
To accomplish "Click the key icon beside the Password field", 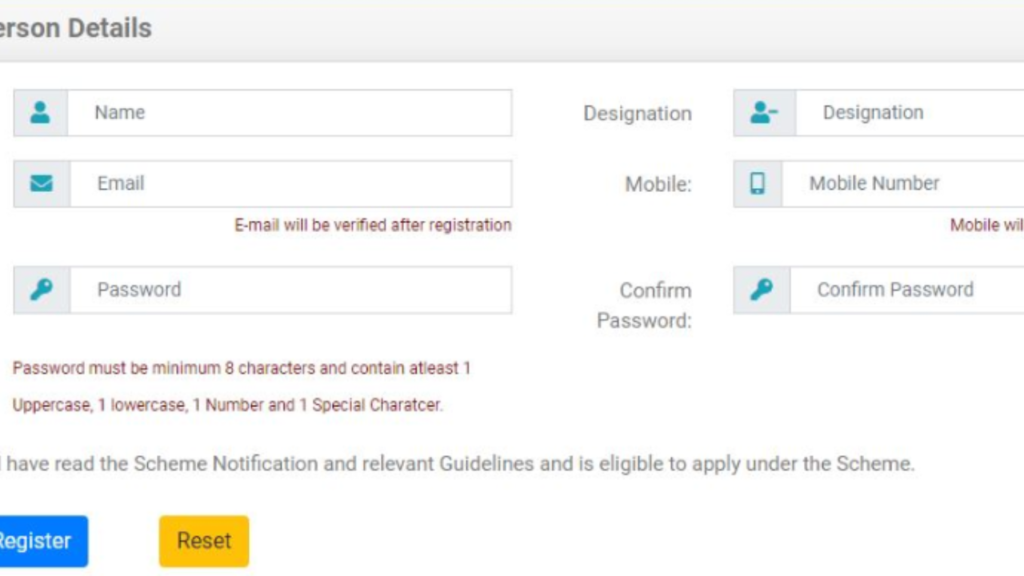I will pyautogui.click(x=41, y=290).
